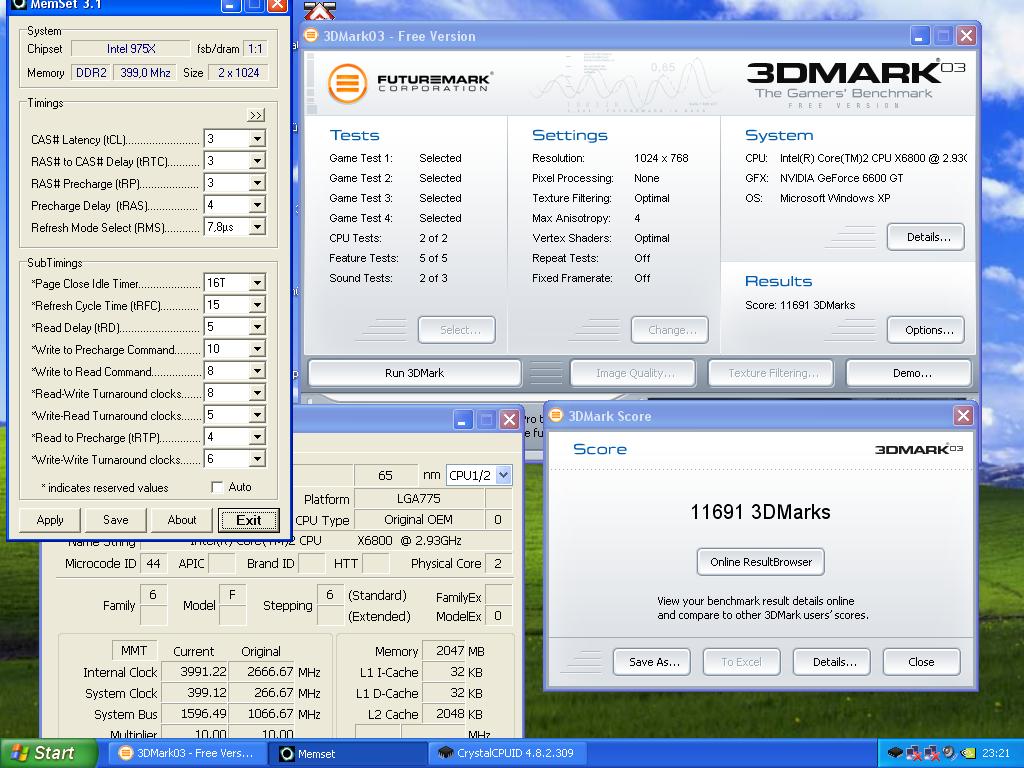
Task: Click the MMT label in CrystalCPUID
Action: pos(134,650)
